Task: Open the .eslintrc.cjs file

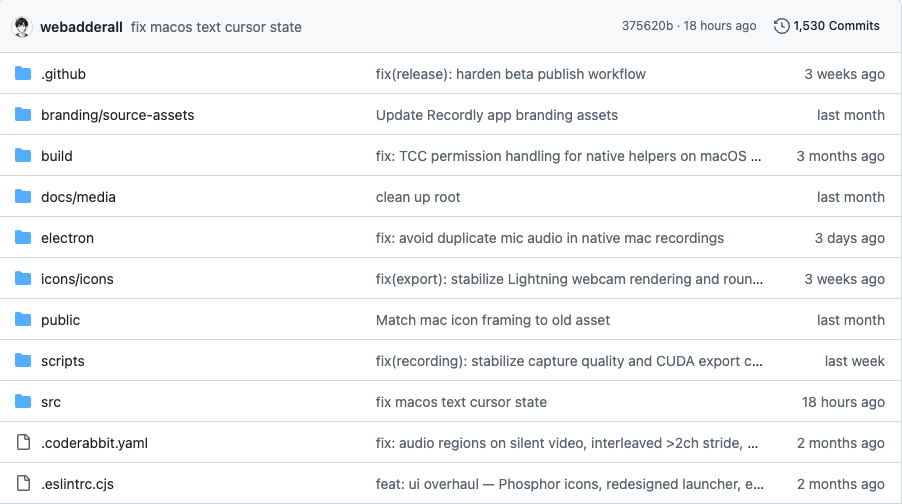Action: point(77,484)
